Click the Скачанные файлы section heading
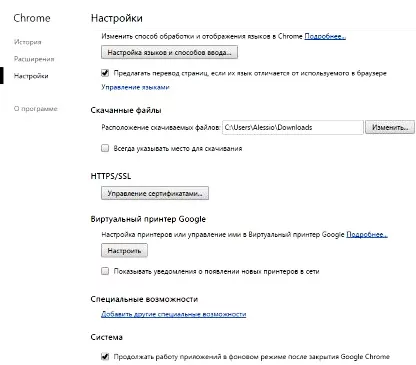Image resolution: width=416 pixels, height=365 pixels. (x=126, y=110)
